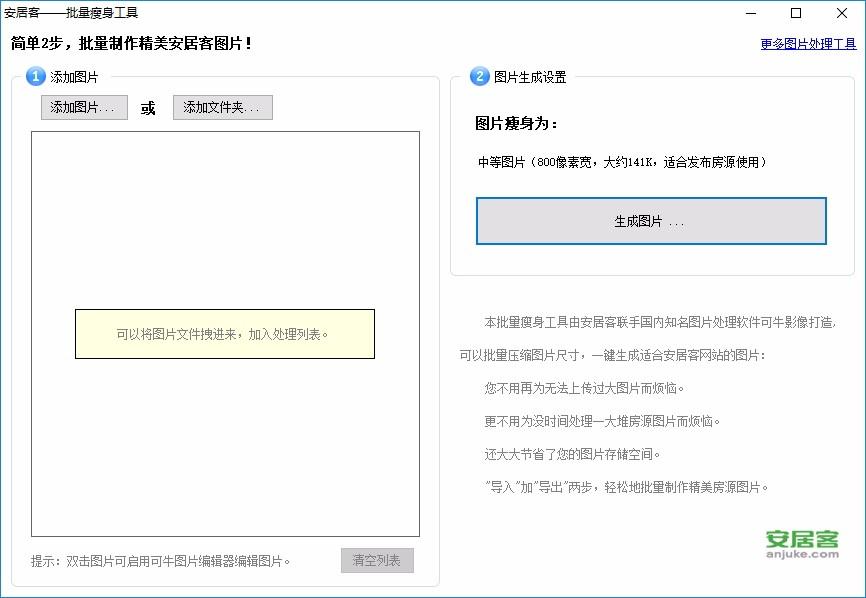Click the line 本批量瘦身工具由安居客联手
This screenshot has height=598, width=866.
tap(661, 322)
